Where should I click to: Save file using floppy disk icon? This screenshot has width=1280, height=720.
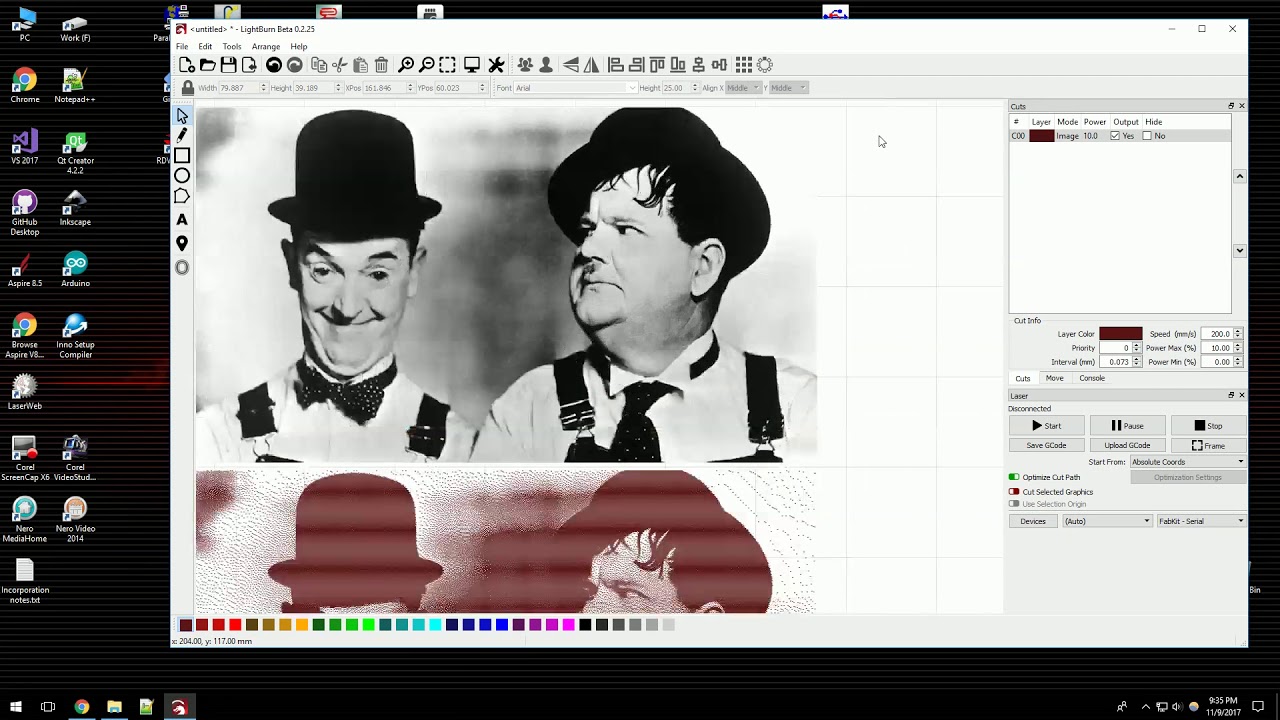(228, 65)
